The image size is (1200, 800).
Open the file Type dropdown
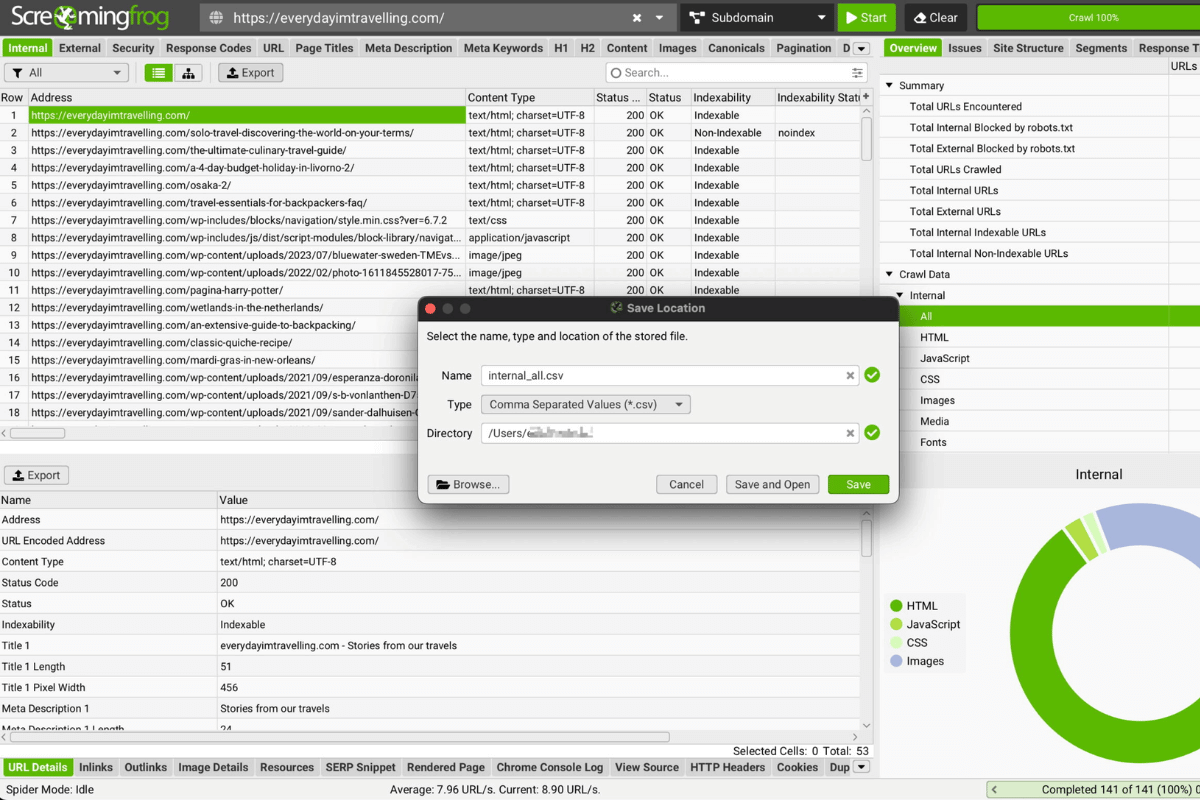click(585, 404)
